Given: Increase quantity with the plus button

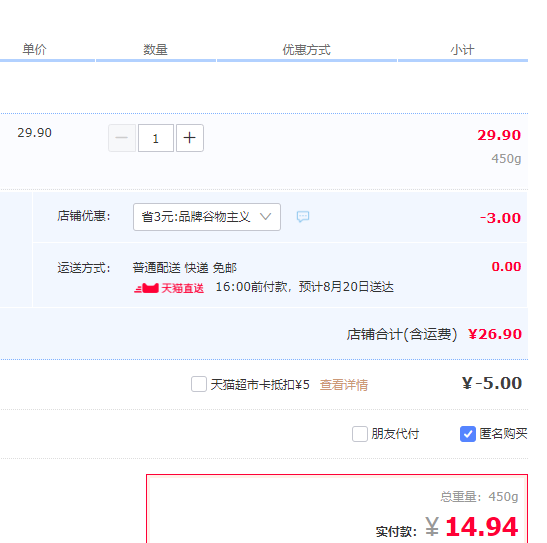Looking at the screenshot, I should [190, 138].
